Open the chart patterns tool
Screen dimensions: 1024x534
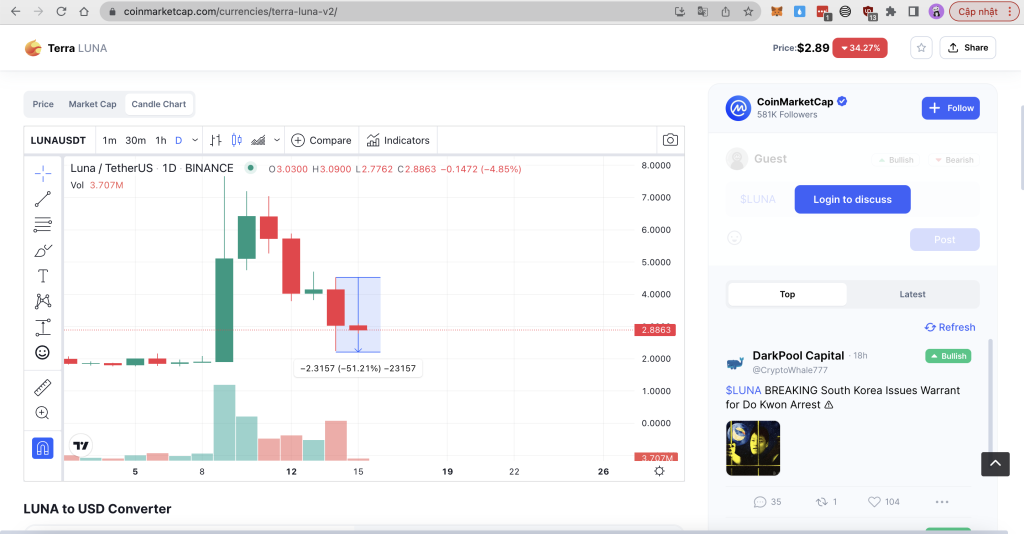click(x=42, y=301)
